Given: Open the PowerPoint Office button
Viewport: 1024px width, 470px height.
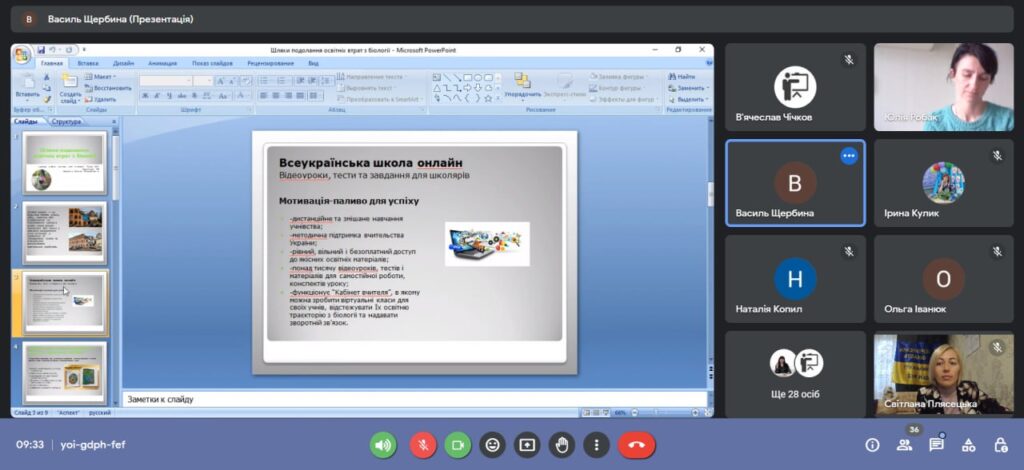Looking at the screenshot, I should click(x=22, y=54).
